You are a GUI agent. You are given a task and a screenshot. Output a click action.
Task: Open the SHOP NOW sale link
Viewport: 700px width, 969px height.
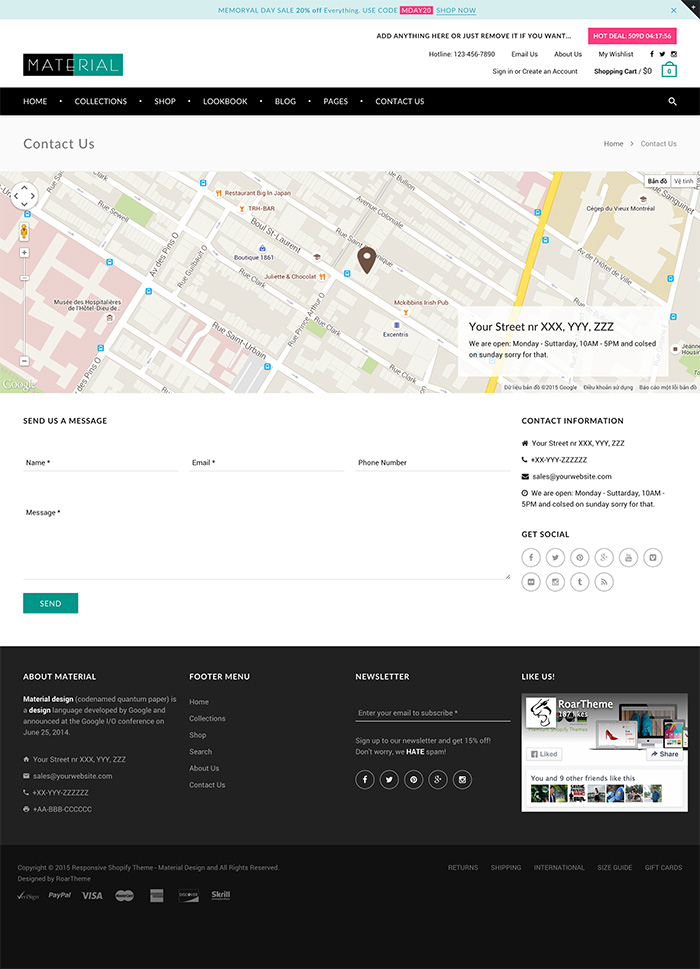click(456, 11)
